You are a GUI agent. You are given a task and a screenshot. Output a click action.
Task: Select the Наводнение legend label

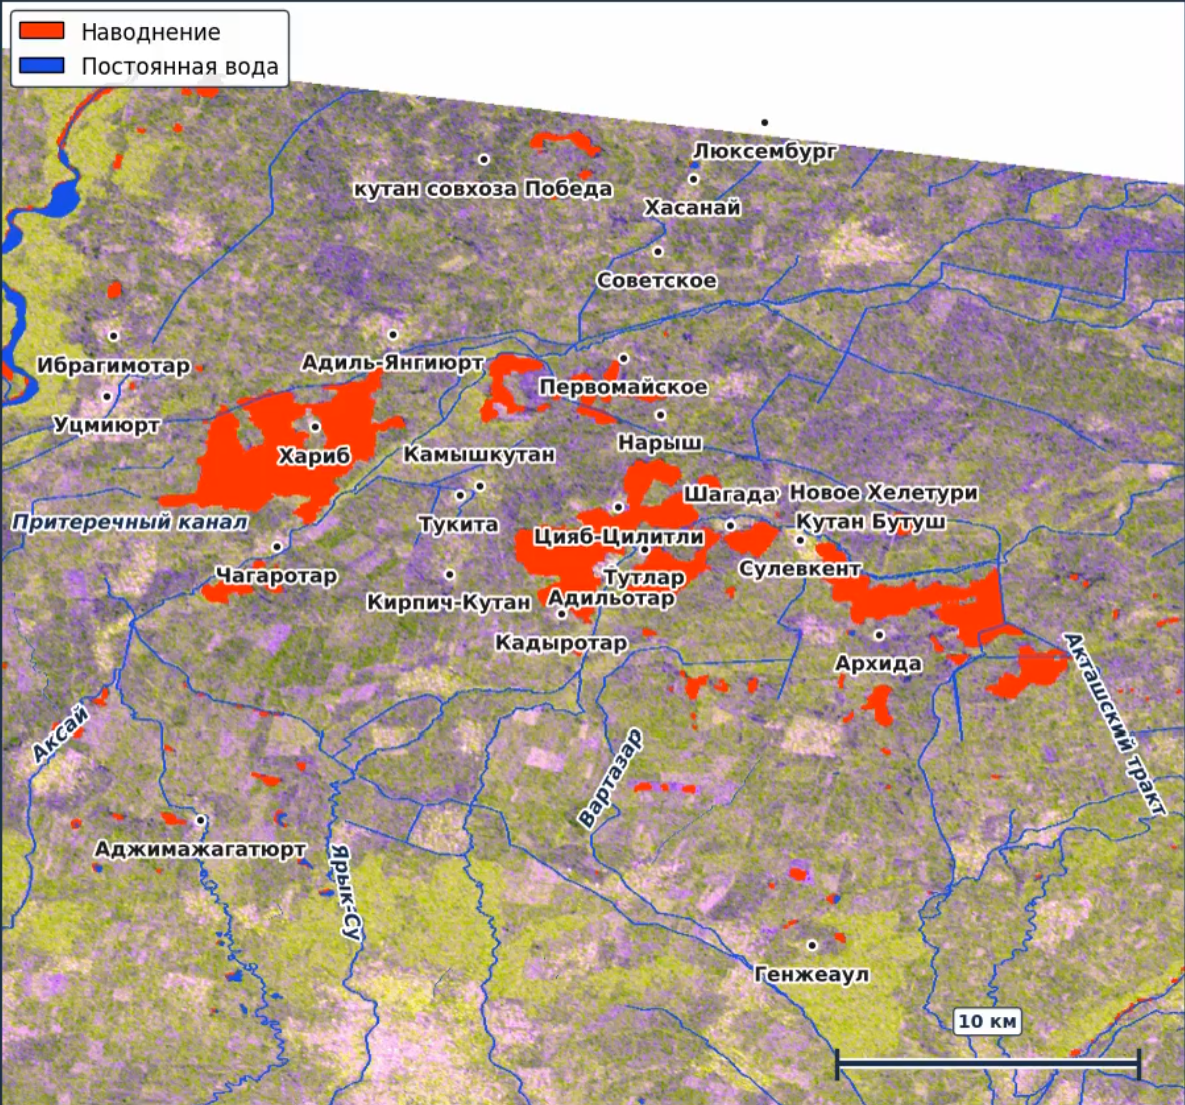[151, 32]
